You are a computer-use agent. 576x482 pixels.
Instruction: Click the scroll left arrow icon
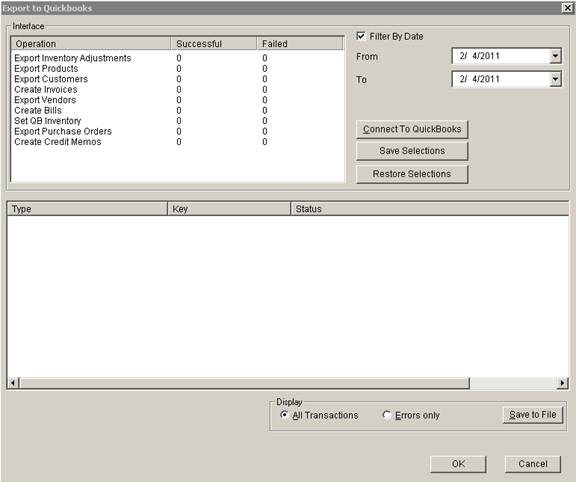click(x=13, y=383)
